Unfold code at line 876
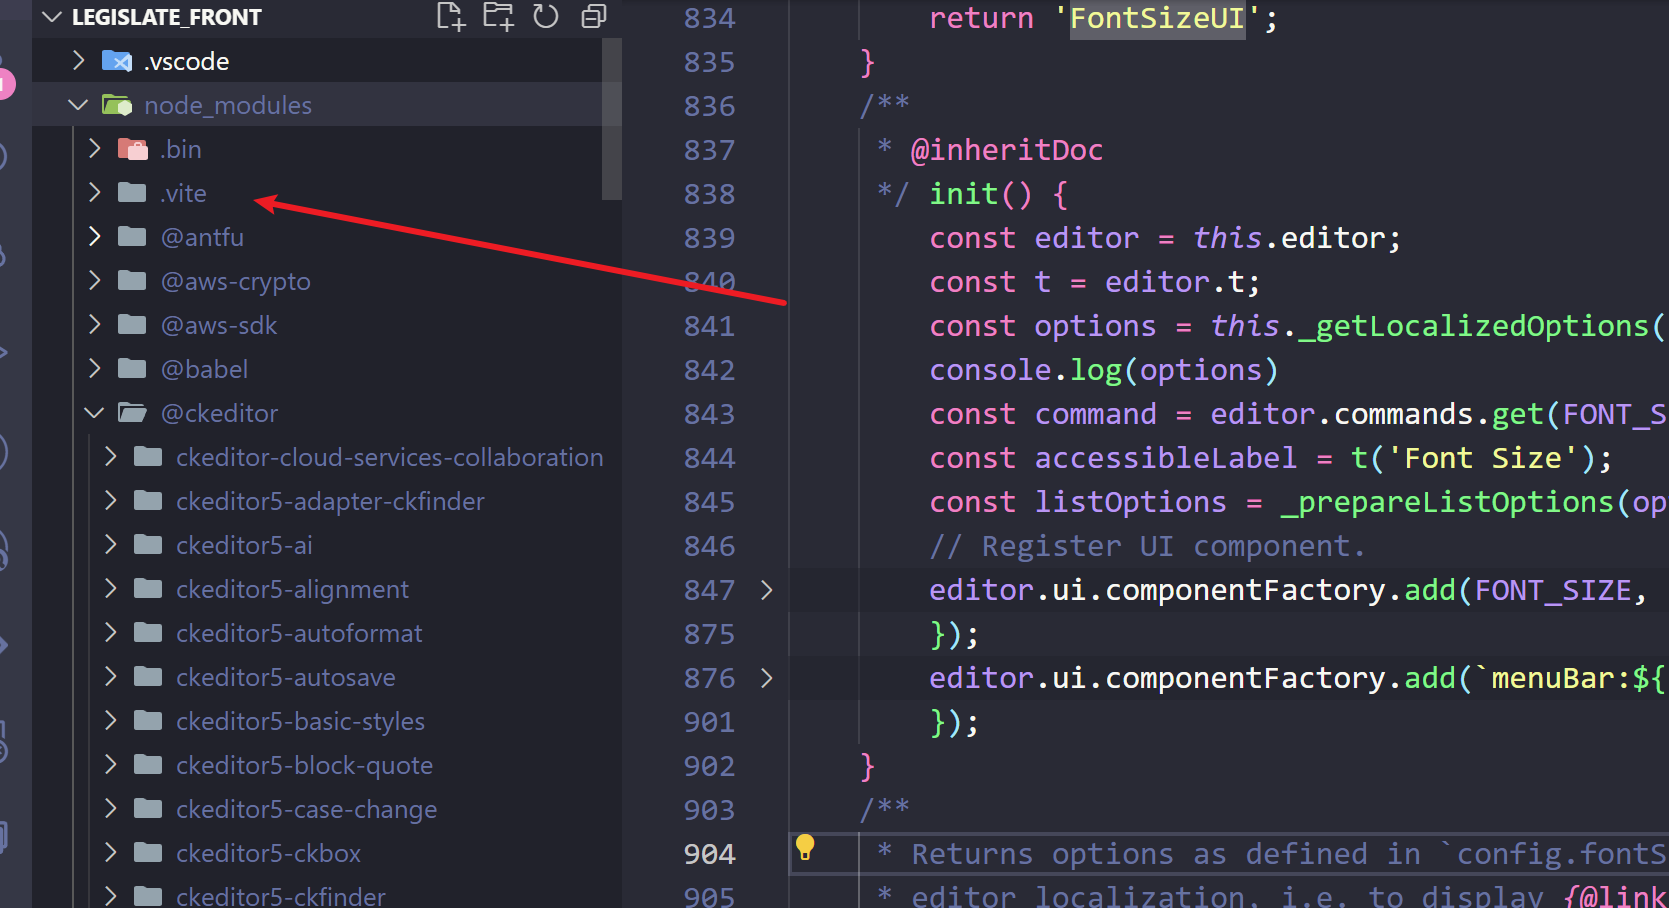Viewport: 1669px width, 908px height. (767, 678)
